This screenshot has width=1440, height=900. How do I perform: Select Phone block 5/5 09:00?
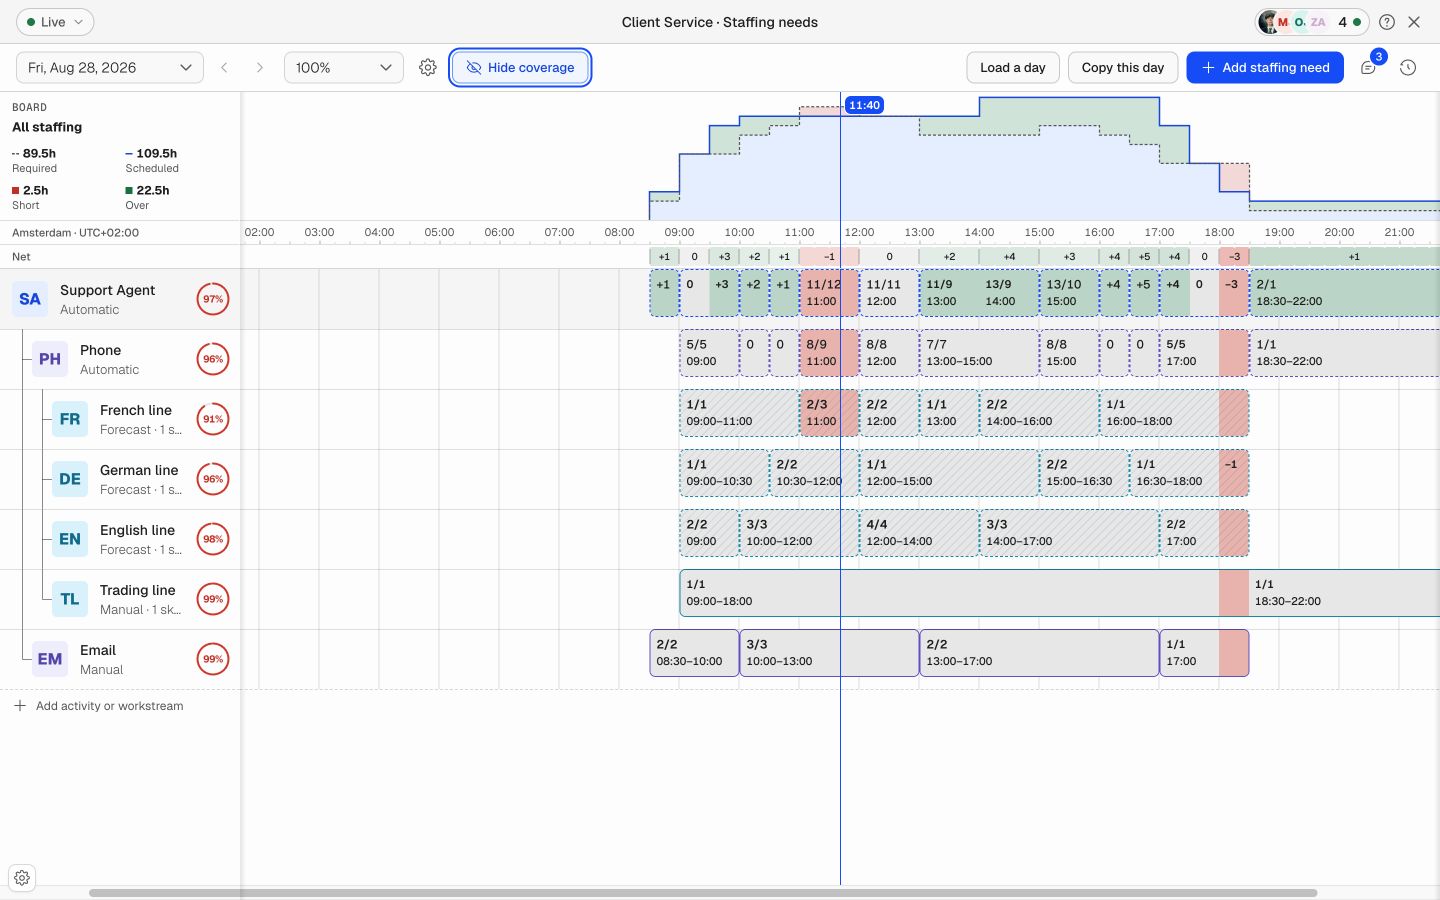pyautogui.click(x=709, y=353)
